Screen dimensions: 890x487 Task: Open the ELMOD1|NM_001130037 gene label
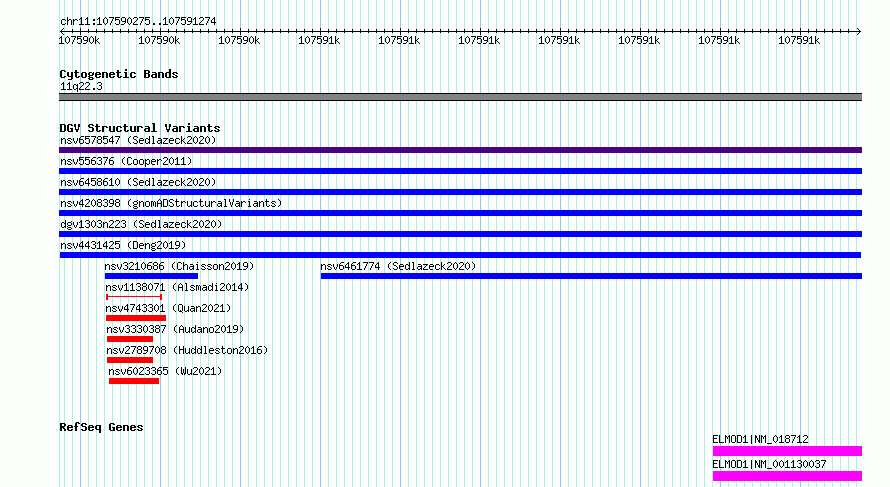[769, 464]
